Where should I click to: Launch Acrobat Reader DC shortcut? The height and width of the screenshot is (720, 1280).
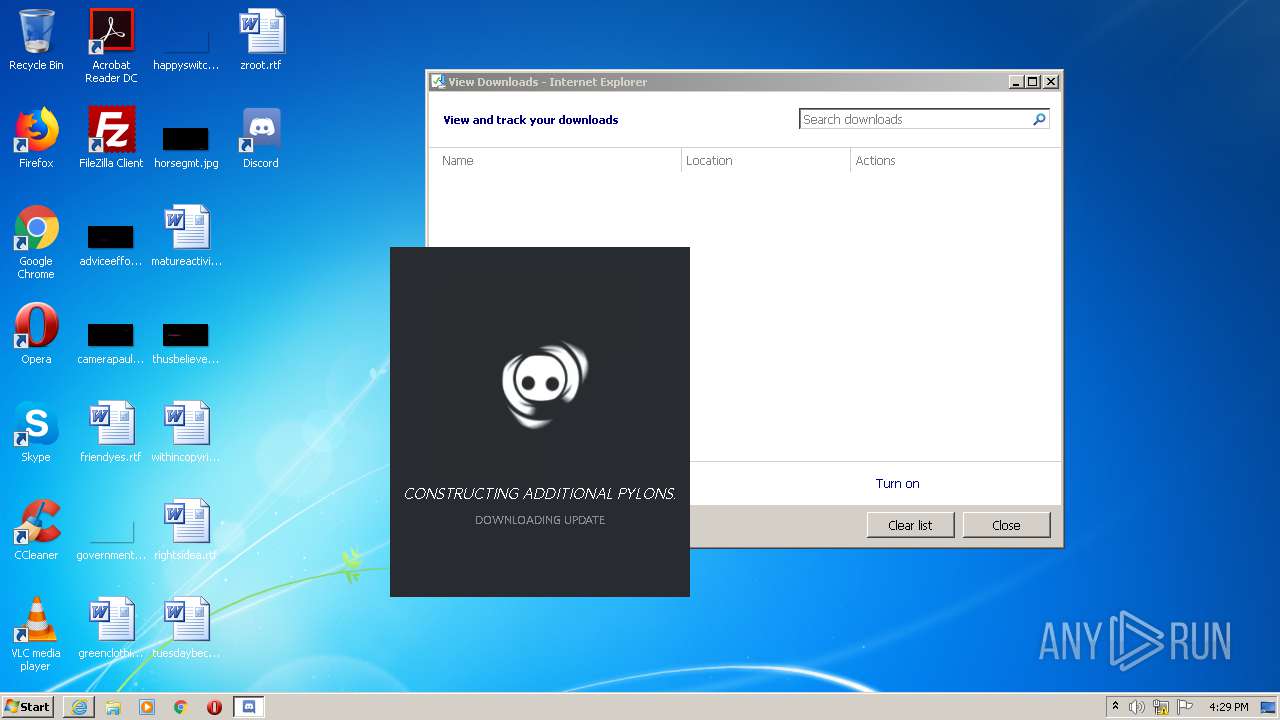pos(111,46)
